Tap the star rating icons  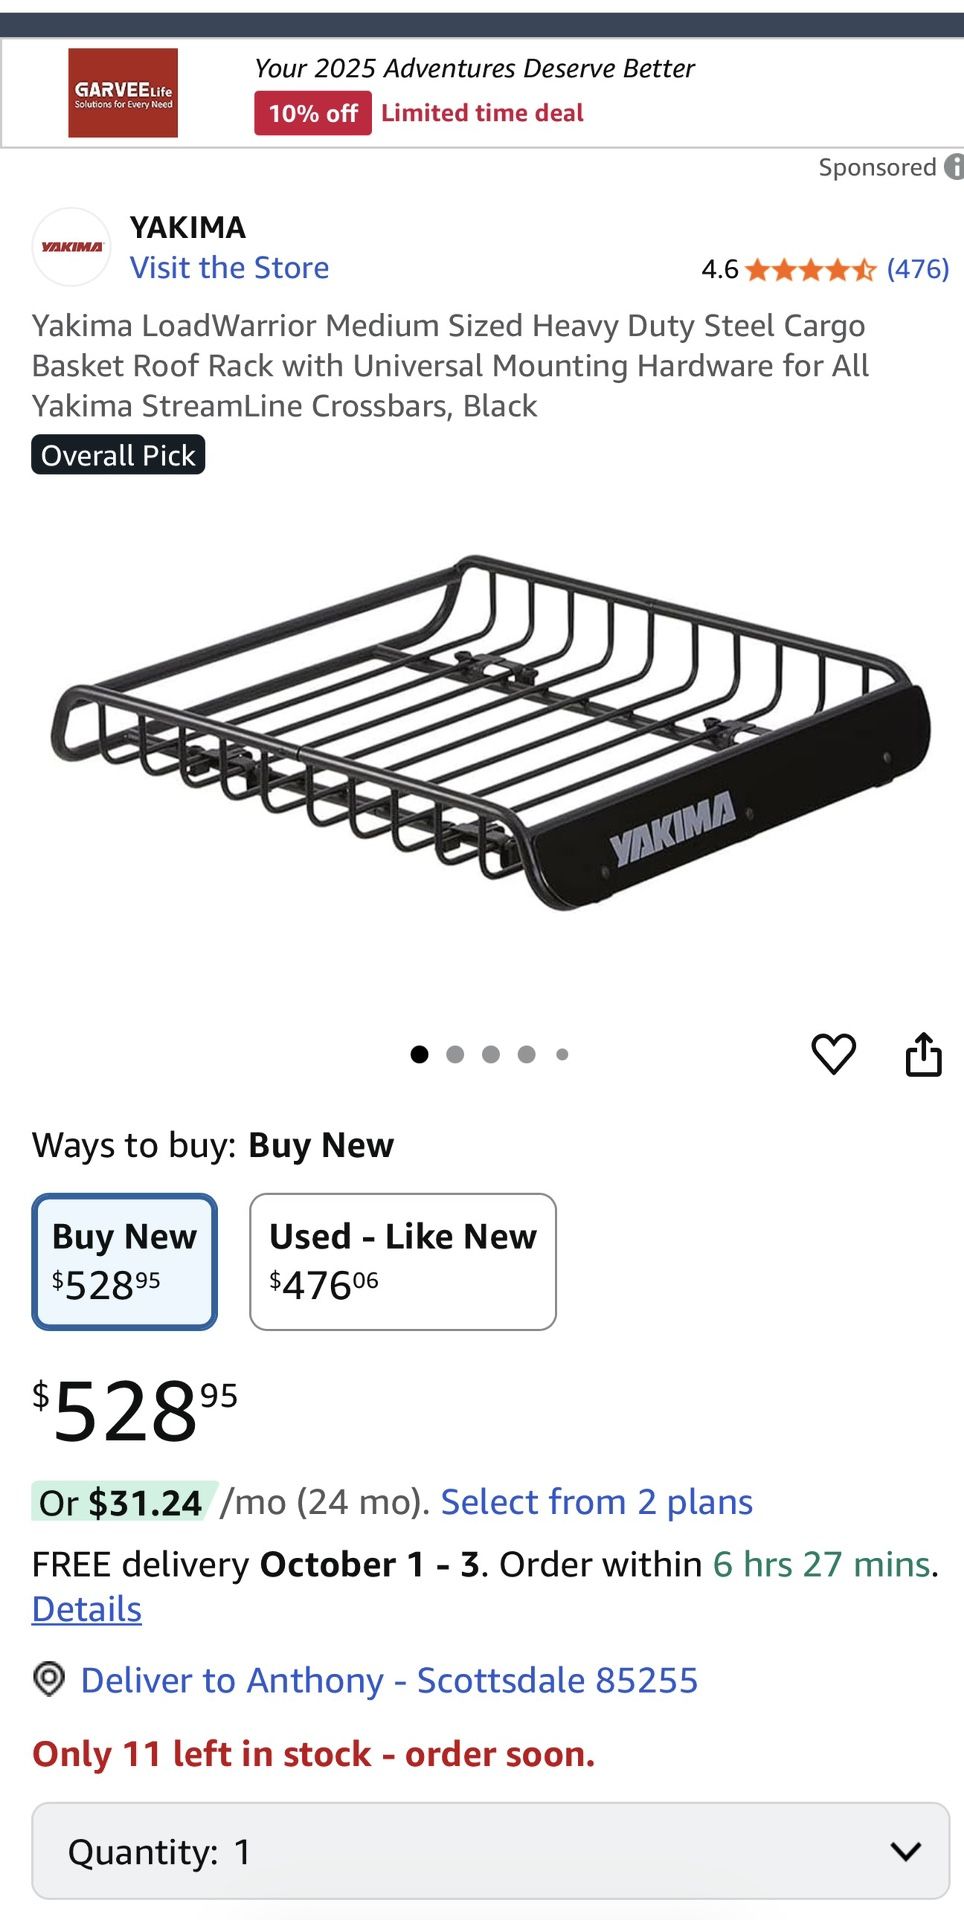[x=810, y=269]
